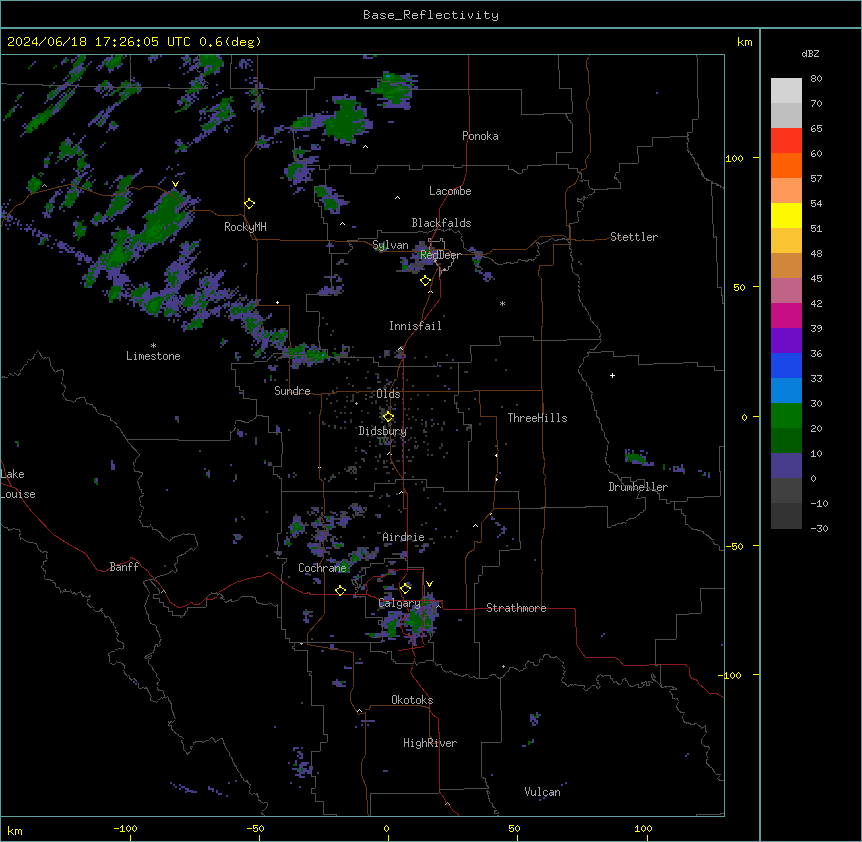Click the white asterisk east of Innisfail
The width and height of the screenshot is (862, 842).
click(x=502, y=303)
